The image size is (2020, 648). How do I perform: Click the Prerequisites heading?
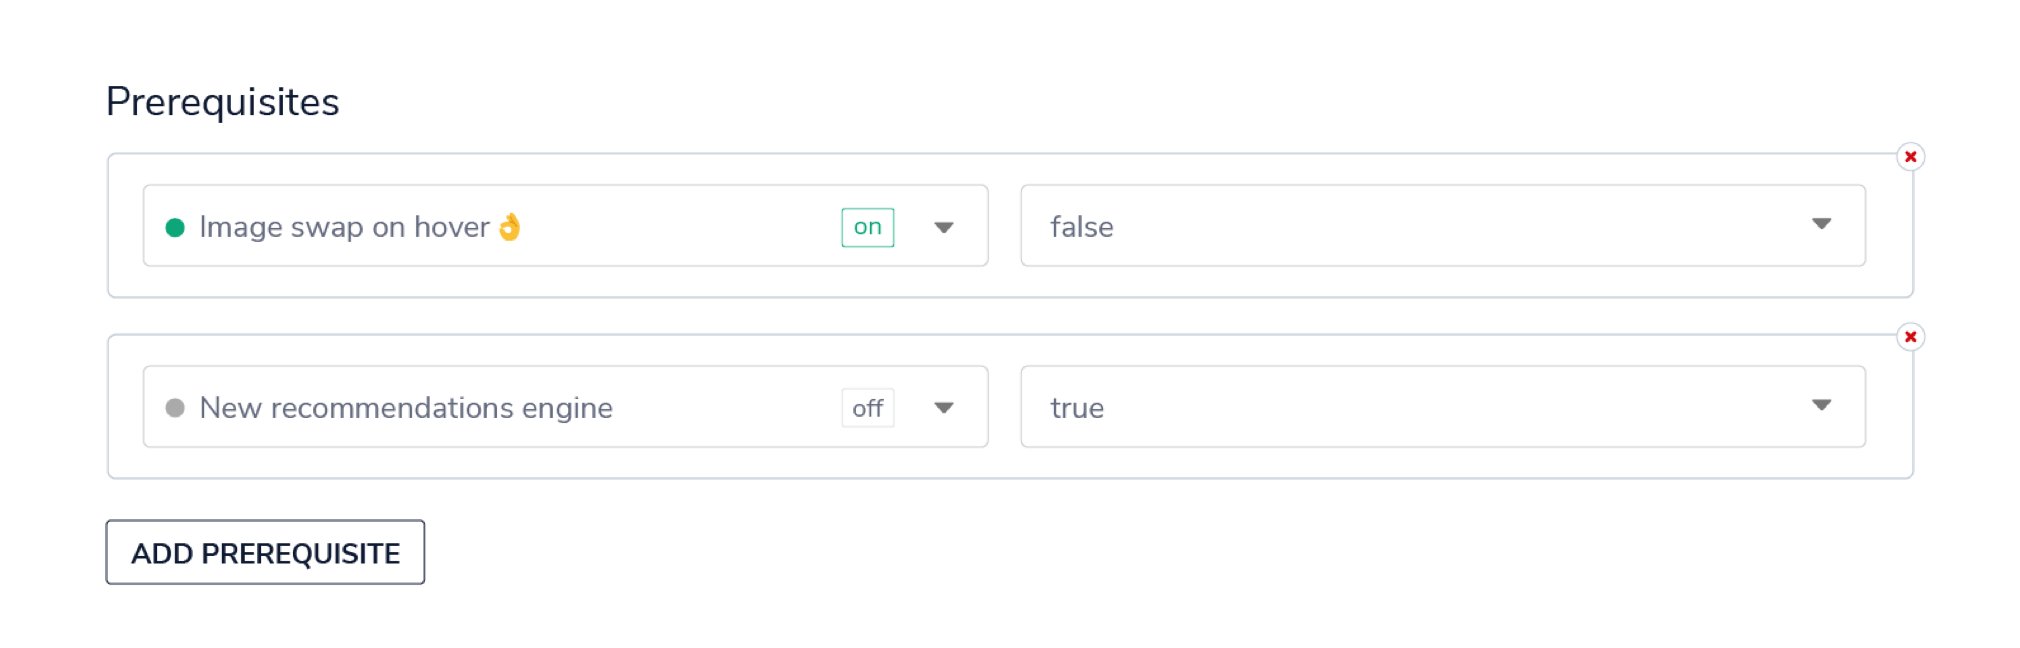222,102
